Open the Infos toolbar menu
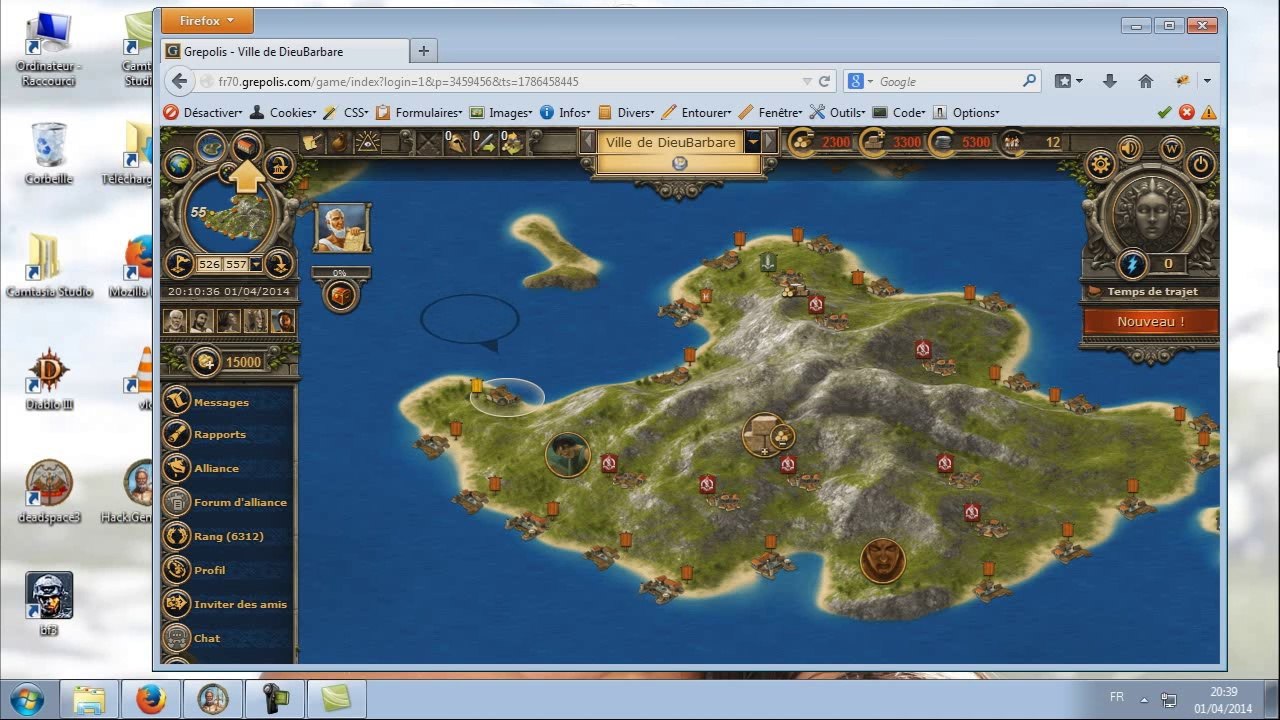The width and height of the screenshot is (1280, 720). tap(565, 113)
